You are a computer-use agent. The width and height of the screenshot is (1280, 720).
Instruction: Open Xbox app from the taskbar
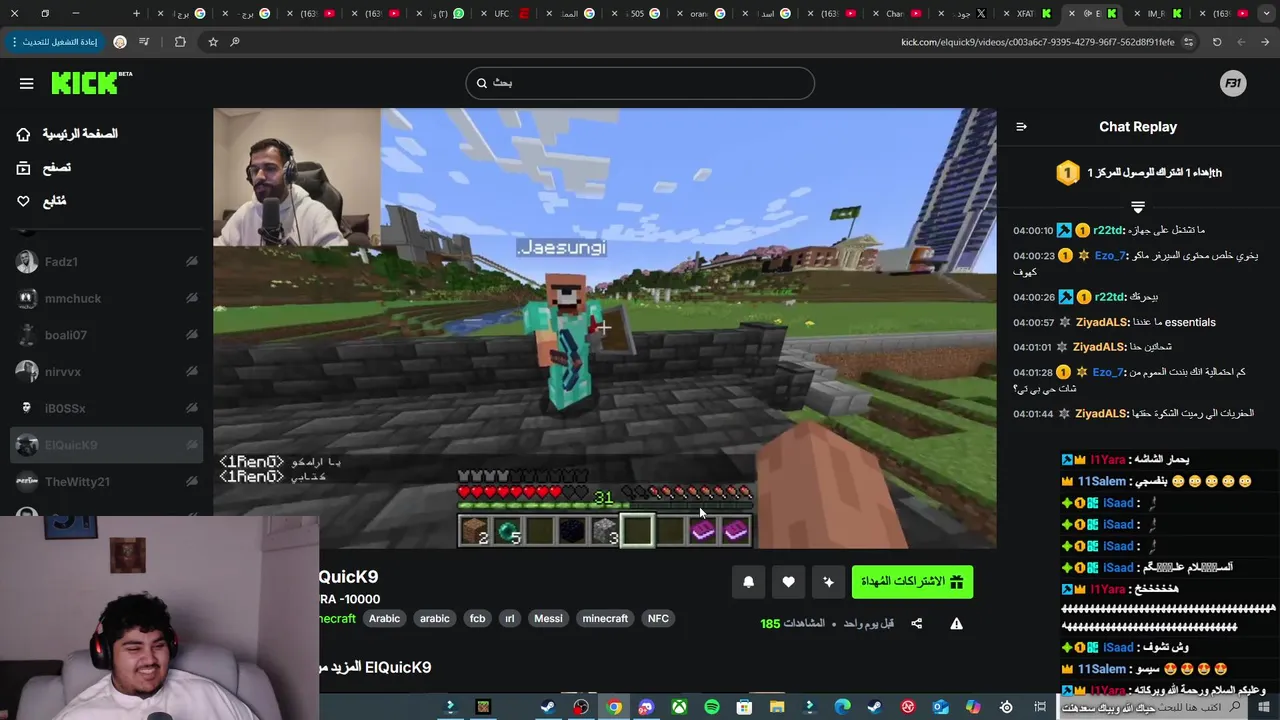pyautogui.click(x=678, y=707)
